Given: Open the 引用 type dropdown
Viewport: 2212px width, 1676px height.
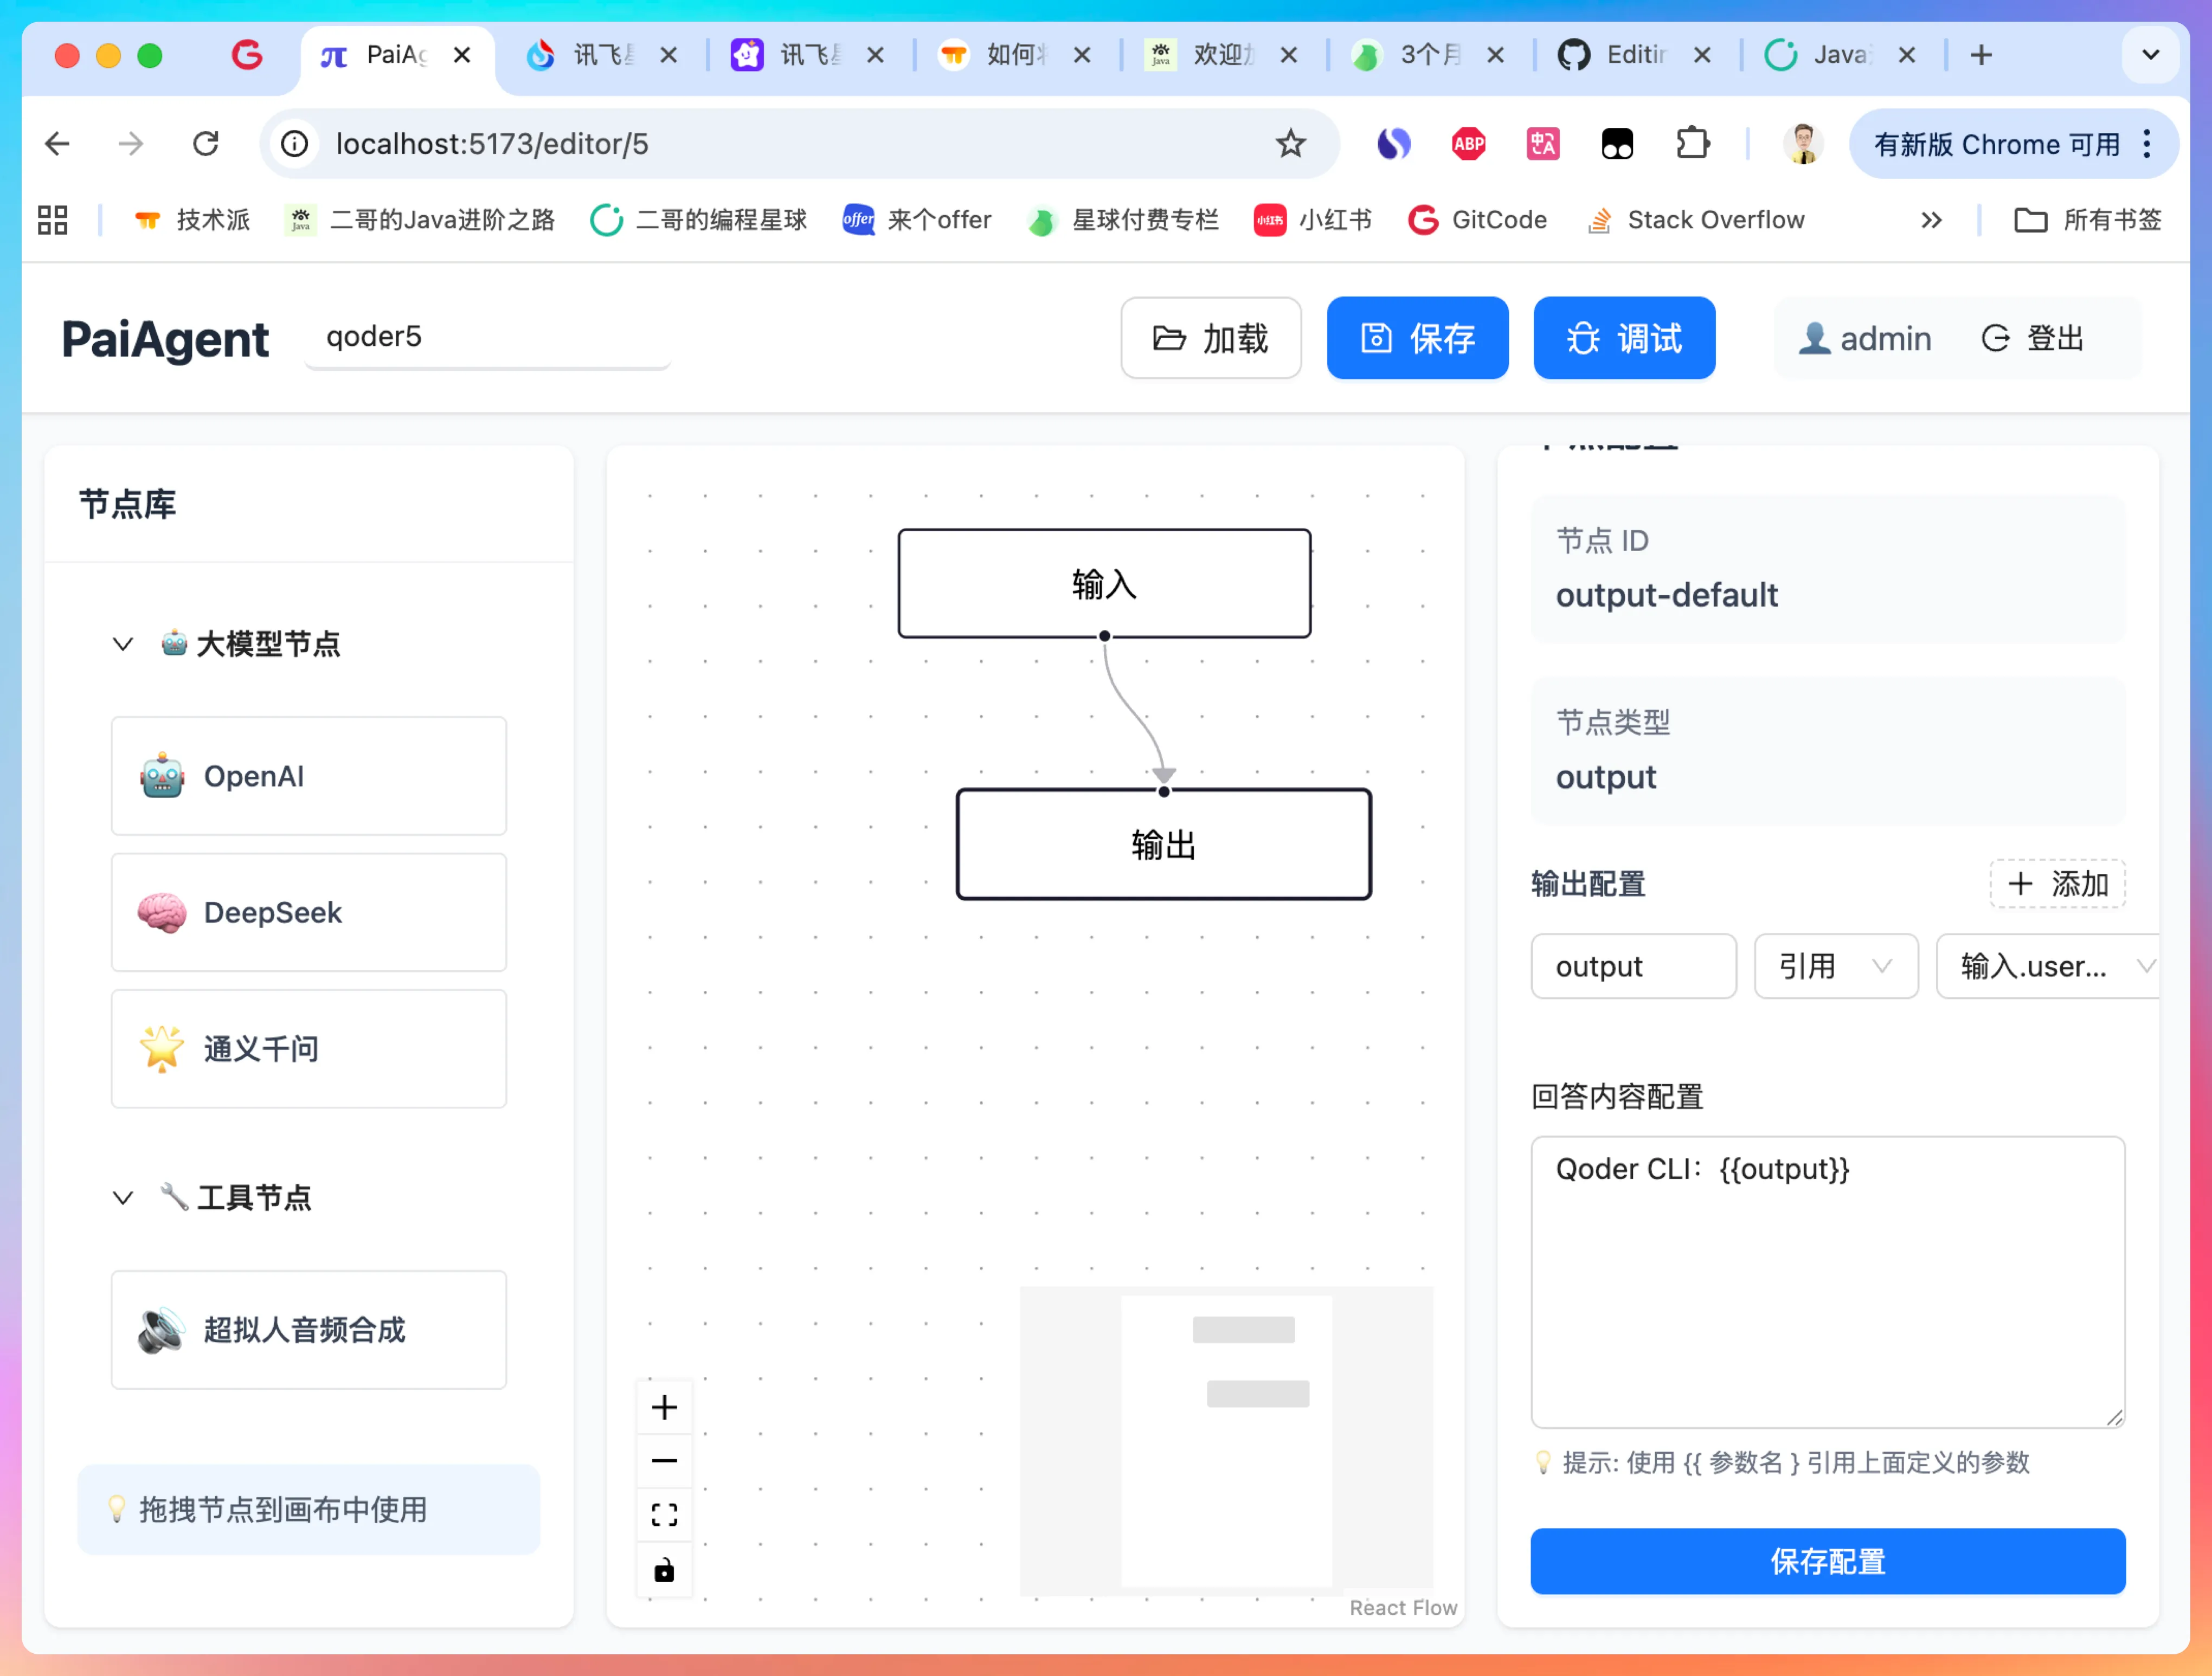Looking at the screenshot, I should tap(1835, 966).
